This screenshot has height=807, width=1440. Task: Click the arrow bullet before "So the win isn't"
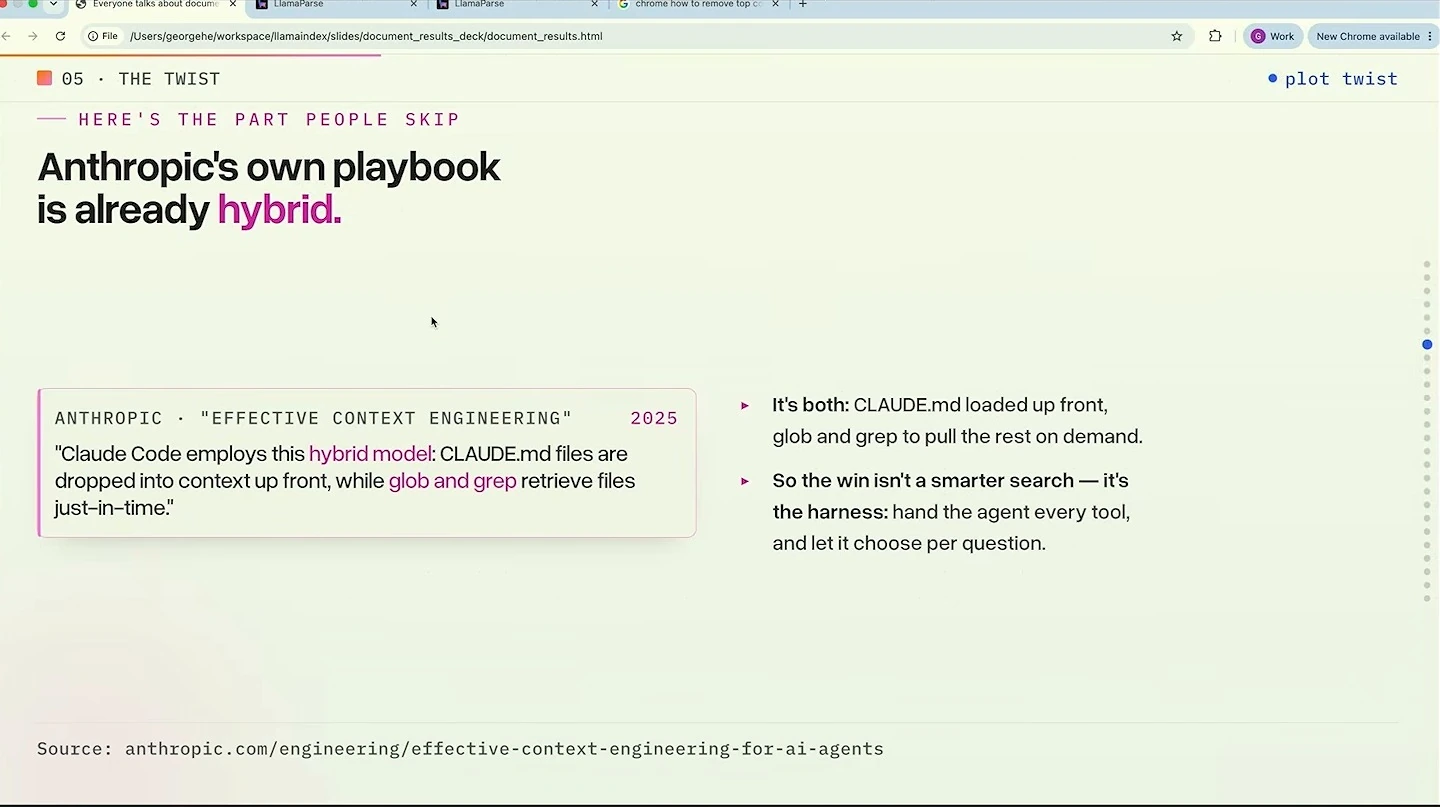click(x=745, y=481)
